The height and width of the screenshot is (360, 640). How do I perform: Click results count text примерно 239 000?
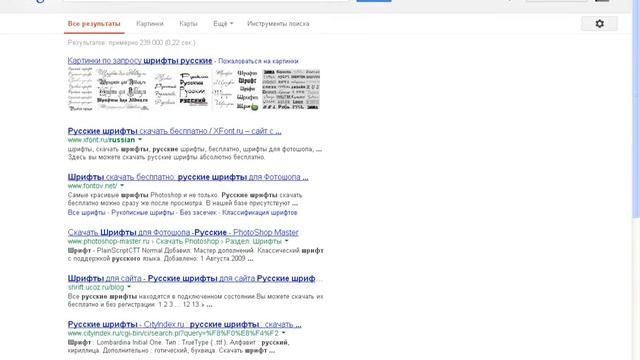(x=131, y=42)
